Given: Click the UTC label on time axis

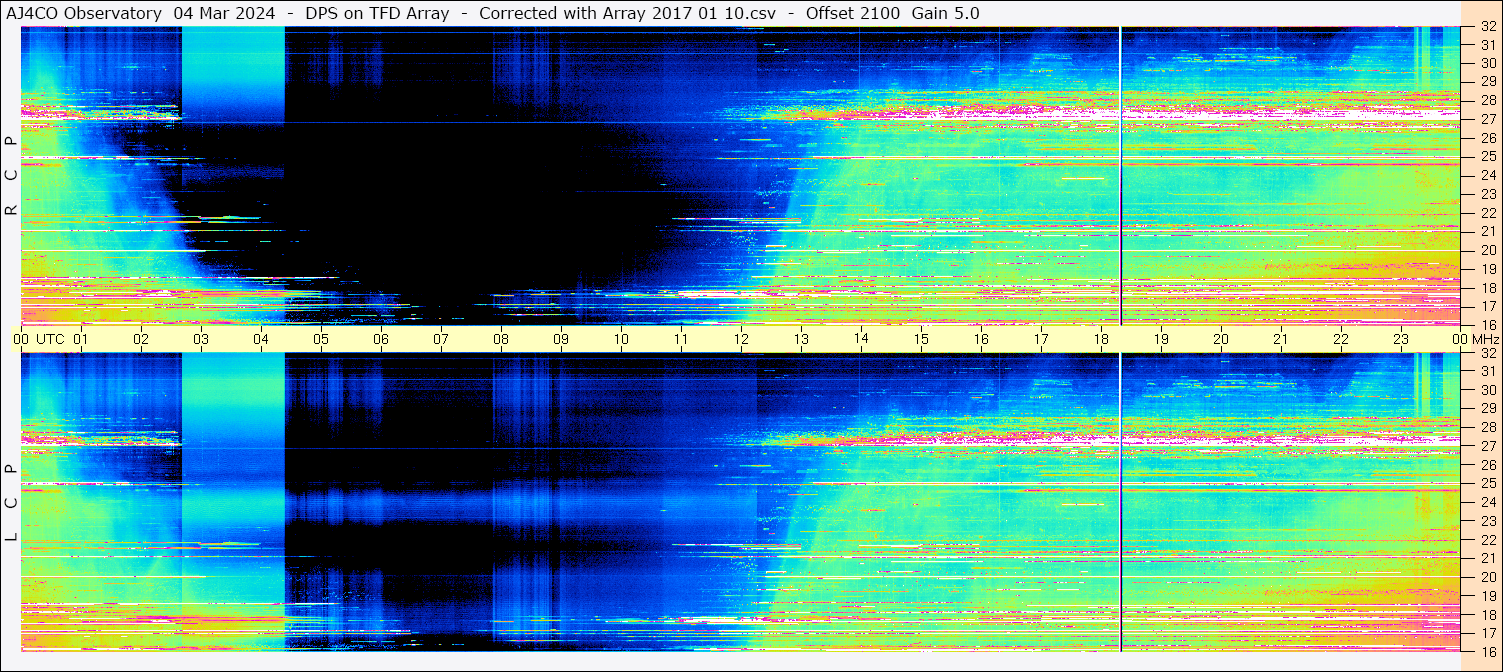Looking at the screenshot, I should click(x=50, y=339).
